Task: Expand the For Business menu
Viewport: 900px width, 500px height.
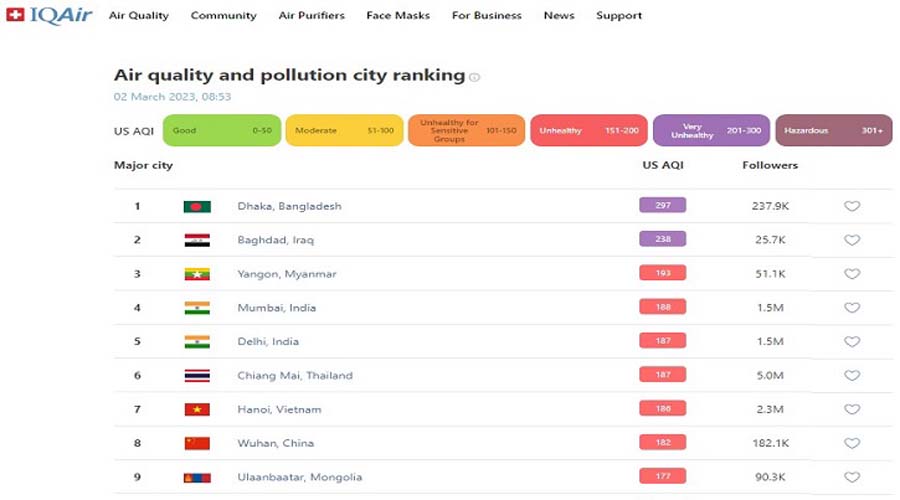Action: [x=486, y=16]
